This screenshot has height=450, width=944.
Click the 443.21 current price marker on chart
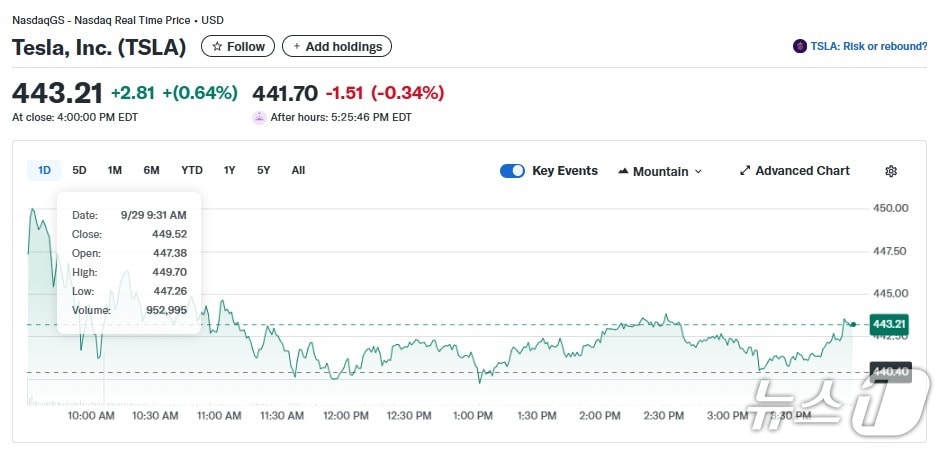(888, 324)
